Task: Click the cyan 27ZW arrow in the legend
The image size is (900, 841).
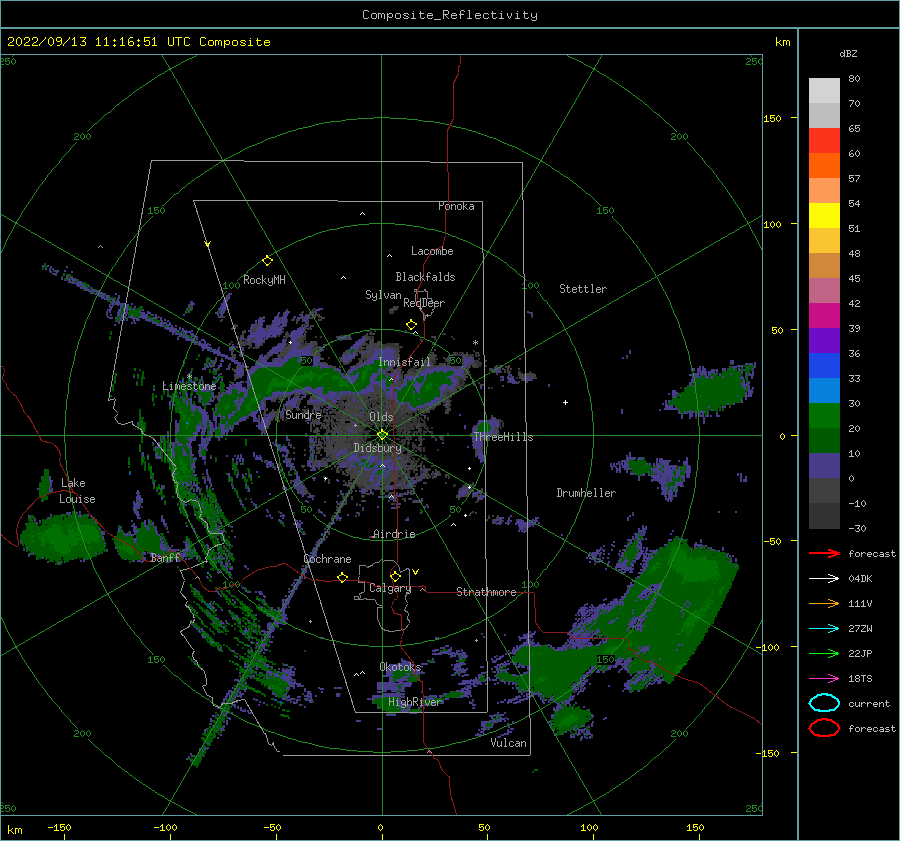Action: tap(824, 629)
